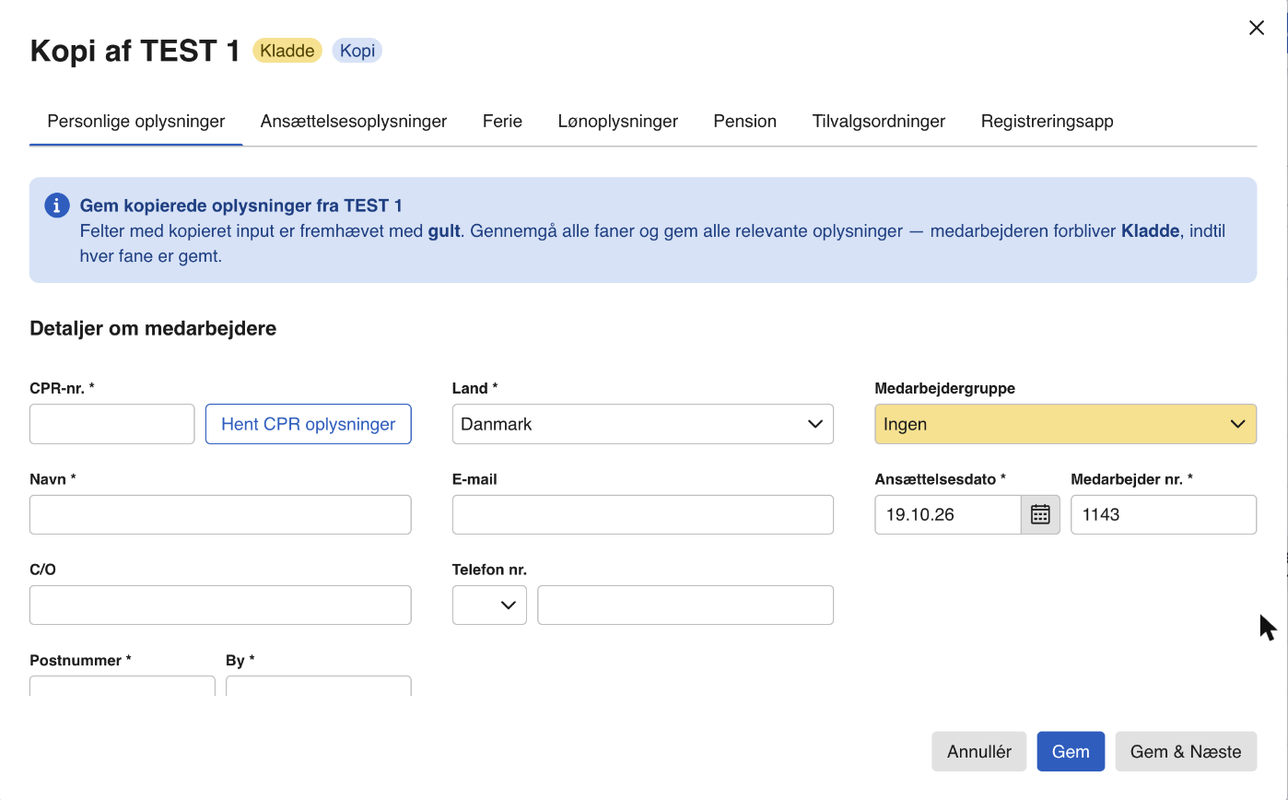
Task: Click the heading Detaljer om medarbejdere
Action: click(153, 328)
